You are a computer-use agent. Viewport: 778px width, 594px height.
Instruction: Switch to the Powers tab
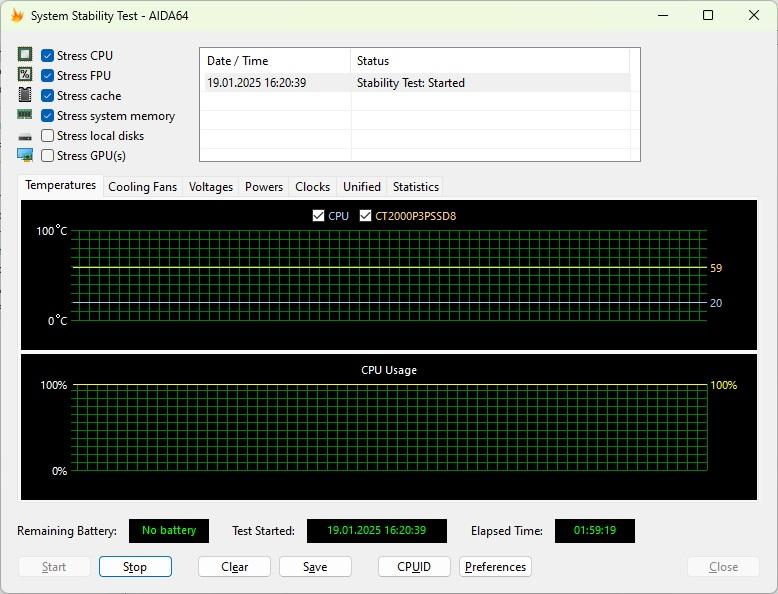[x=263, y=187]
